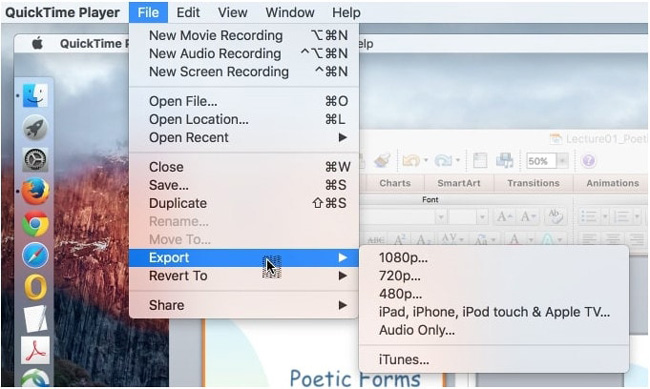Switch to the SmartArt ribbon tab
This screenshot has height=389, width=650.
click(459, 183)
